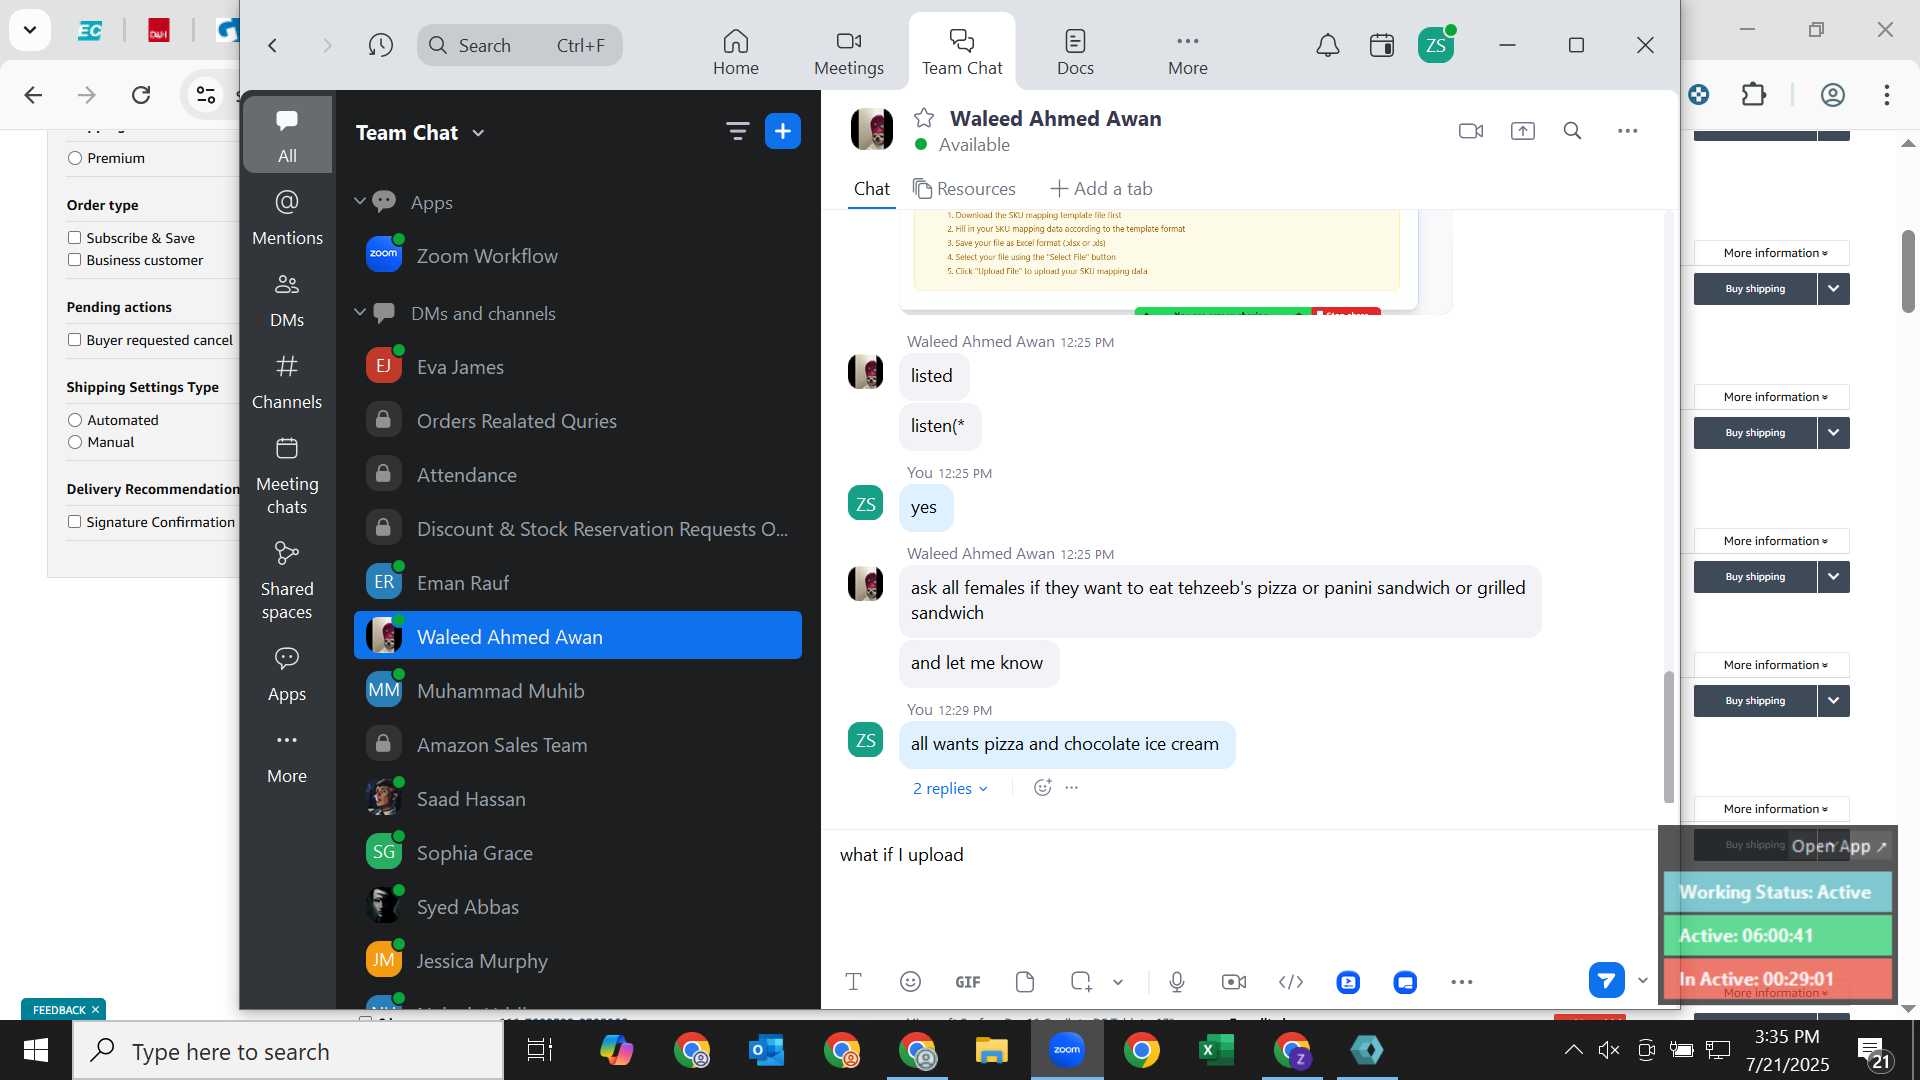Open the chat filter icon in Team Chat
This screenshot has height=1080, width=1920.
(737, 131)
